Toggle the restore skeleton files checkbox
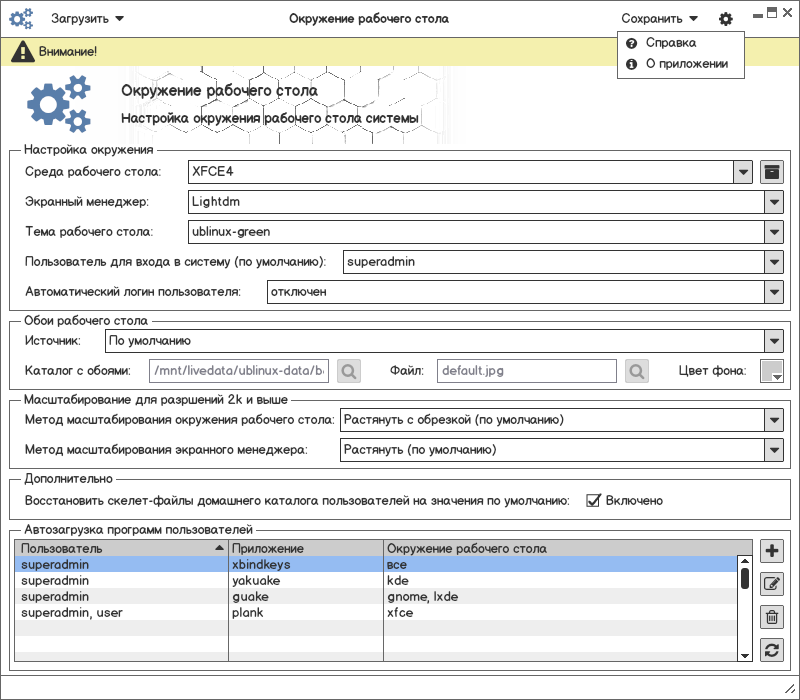Viewport: 800px width, 700px height. coord(593,500)
